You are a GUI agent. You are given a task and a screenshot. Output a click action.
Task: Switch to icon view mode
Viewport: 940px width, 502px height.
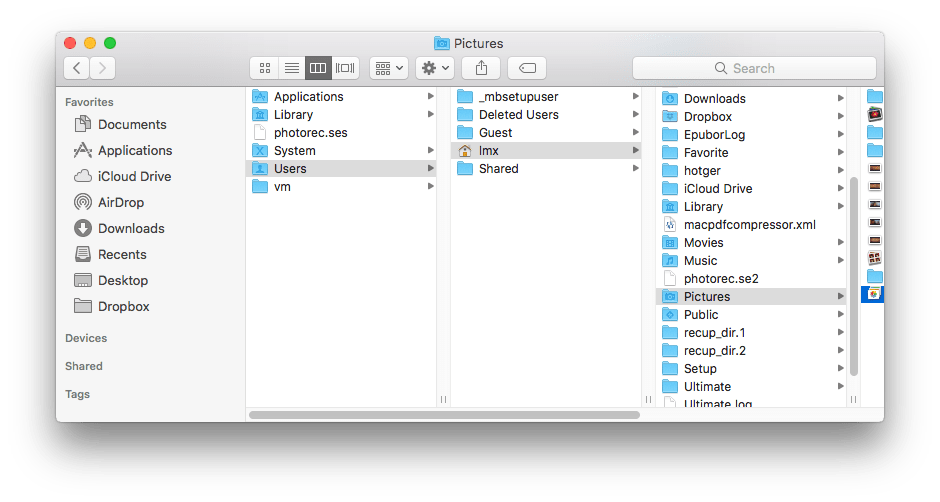[x=264, y=68]
